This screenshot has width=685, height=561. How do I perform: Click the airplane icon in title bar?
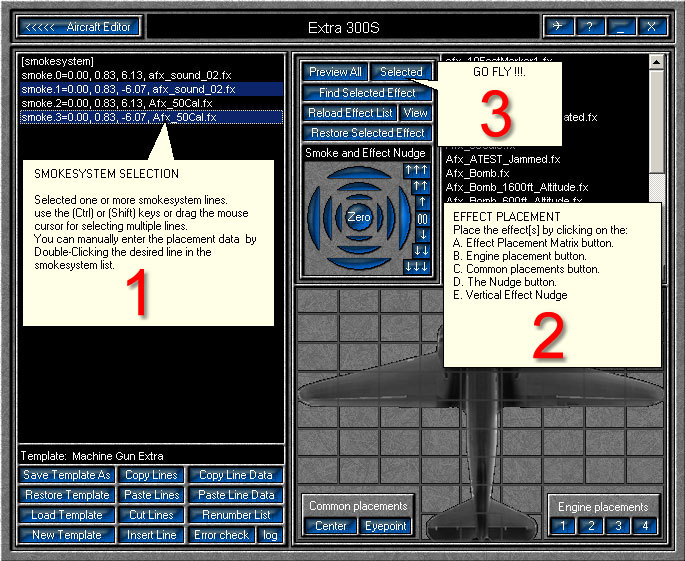557,27
